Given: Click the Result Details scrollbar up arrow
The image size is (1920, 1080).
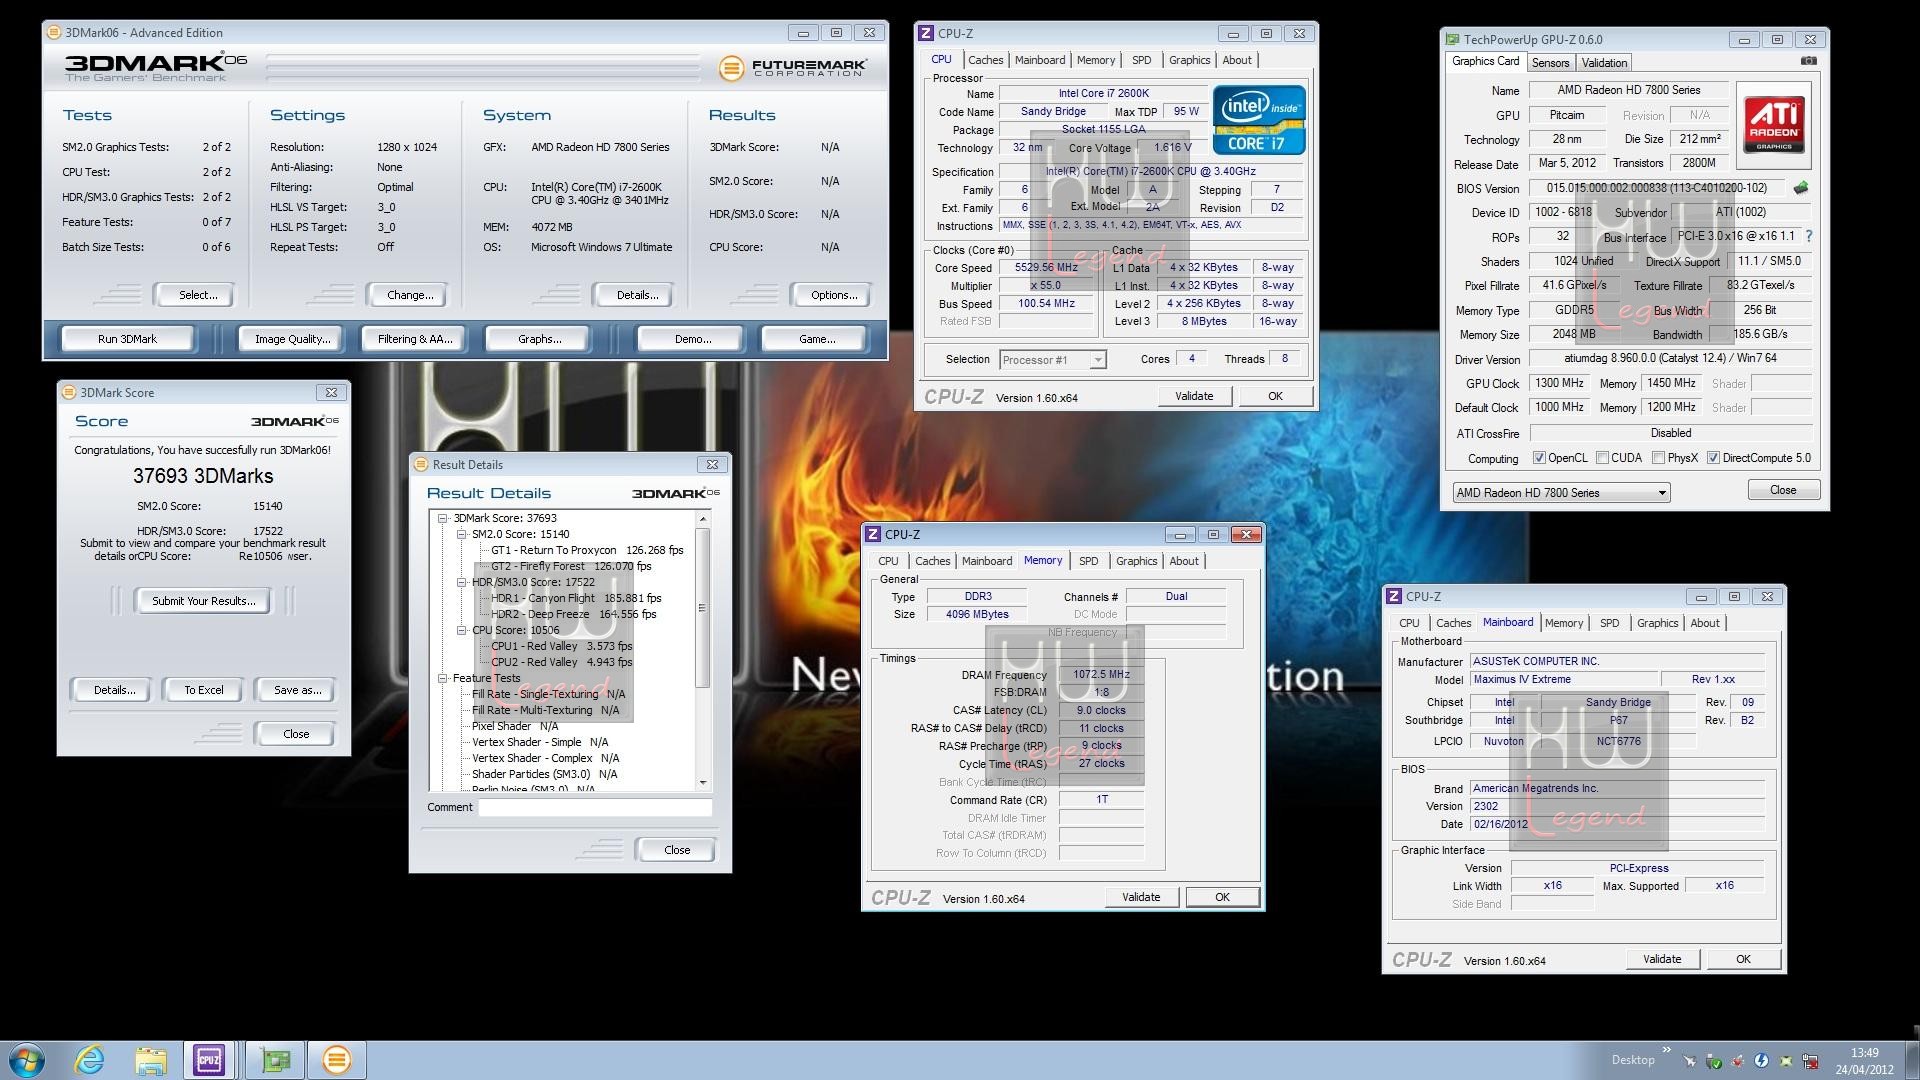Looking at the screenshot, I should (703, 518).
